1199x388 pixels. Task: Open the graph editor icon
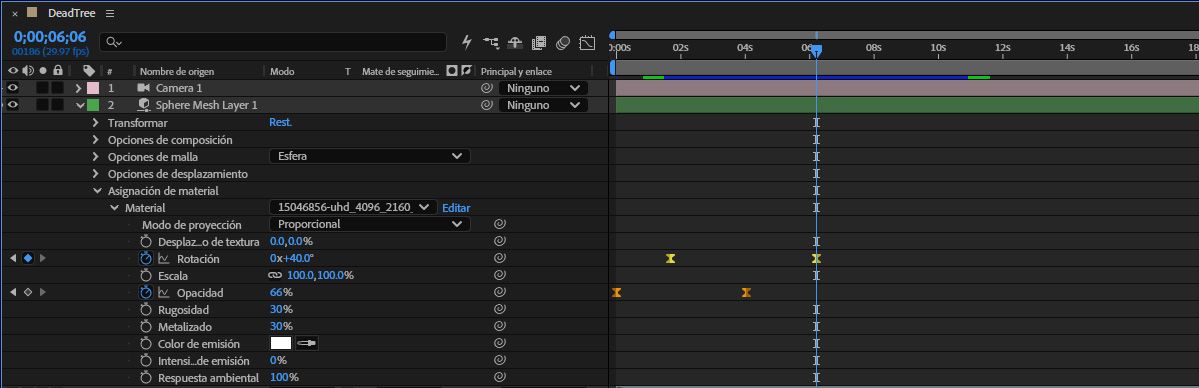point(587,43)
